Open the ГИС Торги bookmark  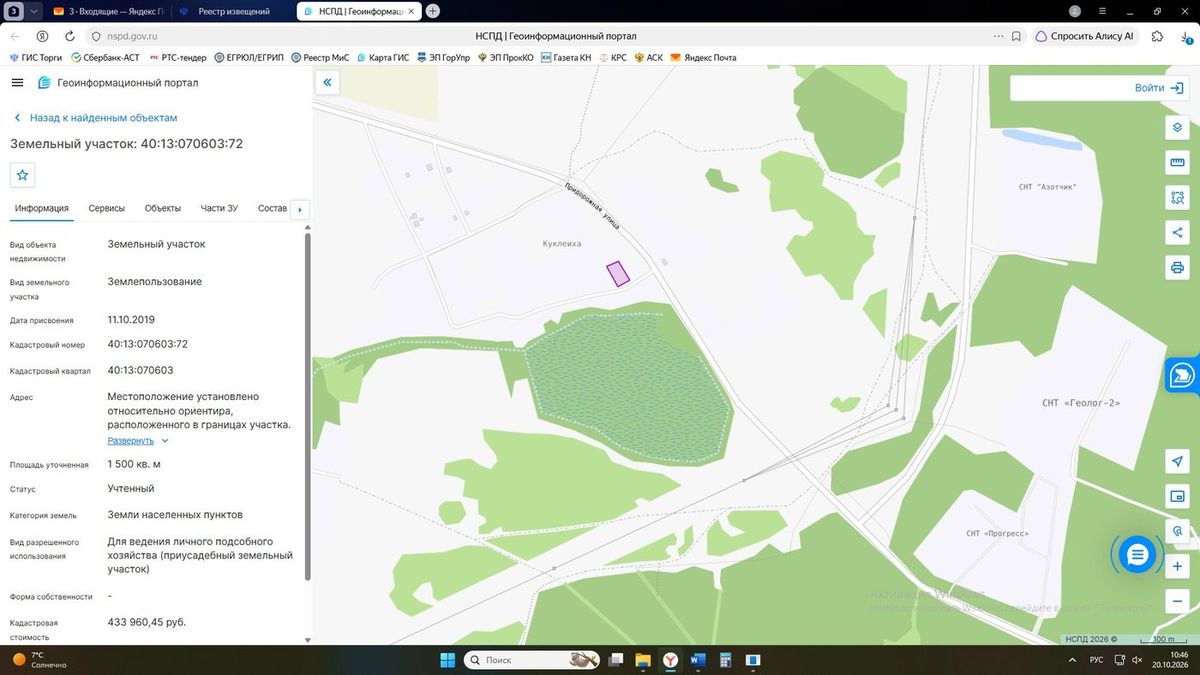tap(37, 58)
